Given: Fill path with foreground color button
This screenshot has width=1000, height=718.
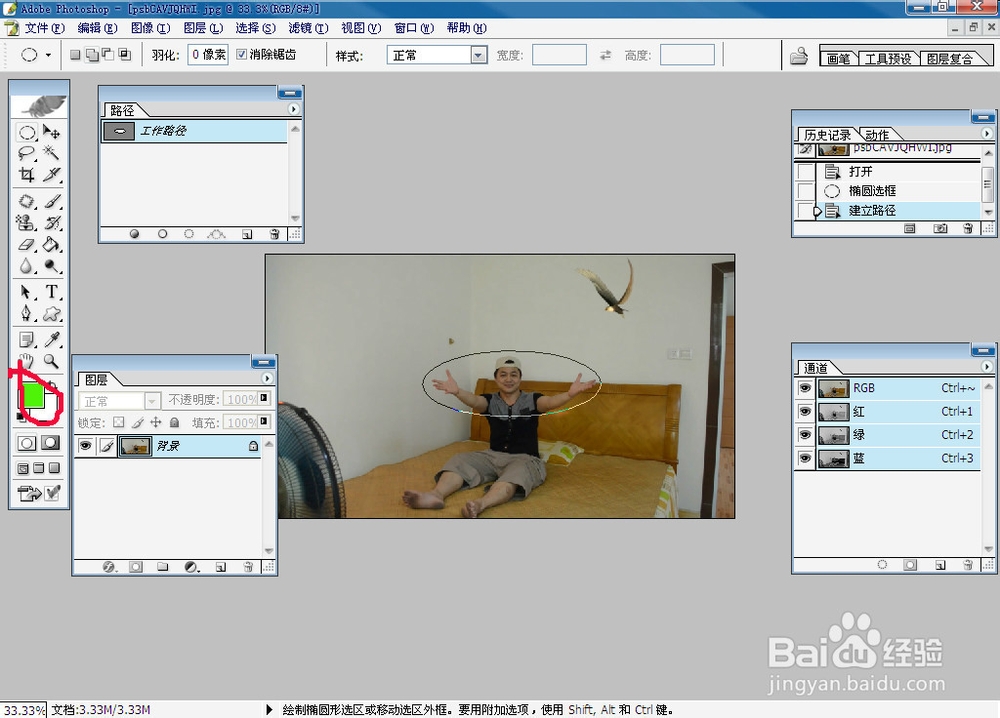Looking at the screenshot, I should (x=134, y=234).
